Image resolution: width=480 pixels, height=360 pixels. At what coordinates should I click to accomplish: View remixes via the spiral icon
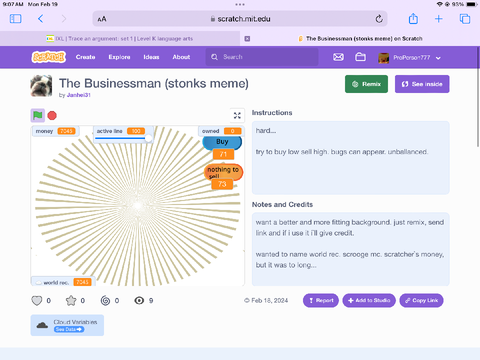coord(105,301)
